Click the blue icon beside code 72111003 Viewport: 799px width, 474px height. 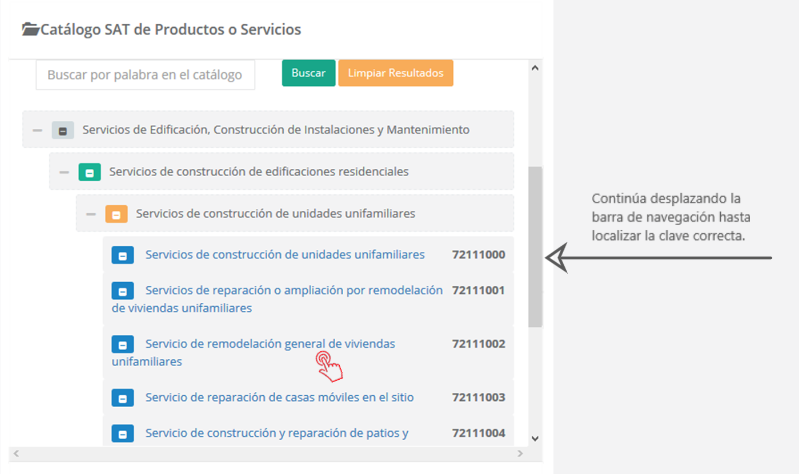[x=122, y=398]
